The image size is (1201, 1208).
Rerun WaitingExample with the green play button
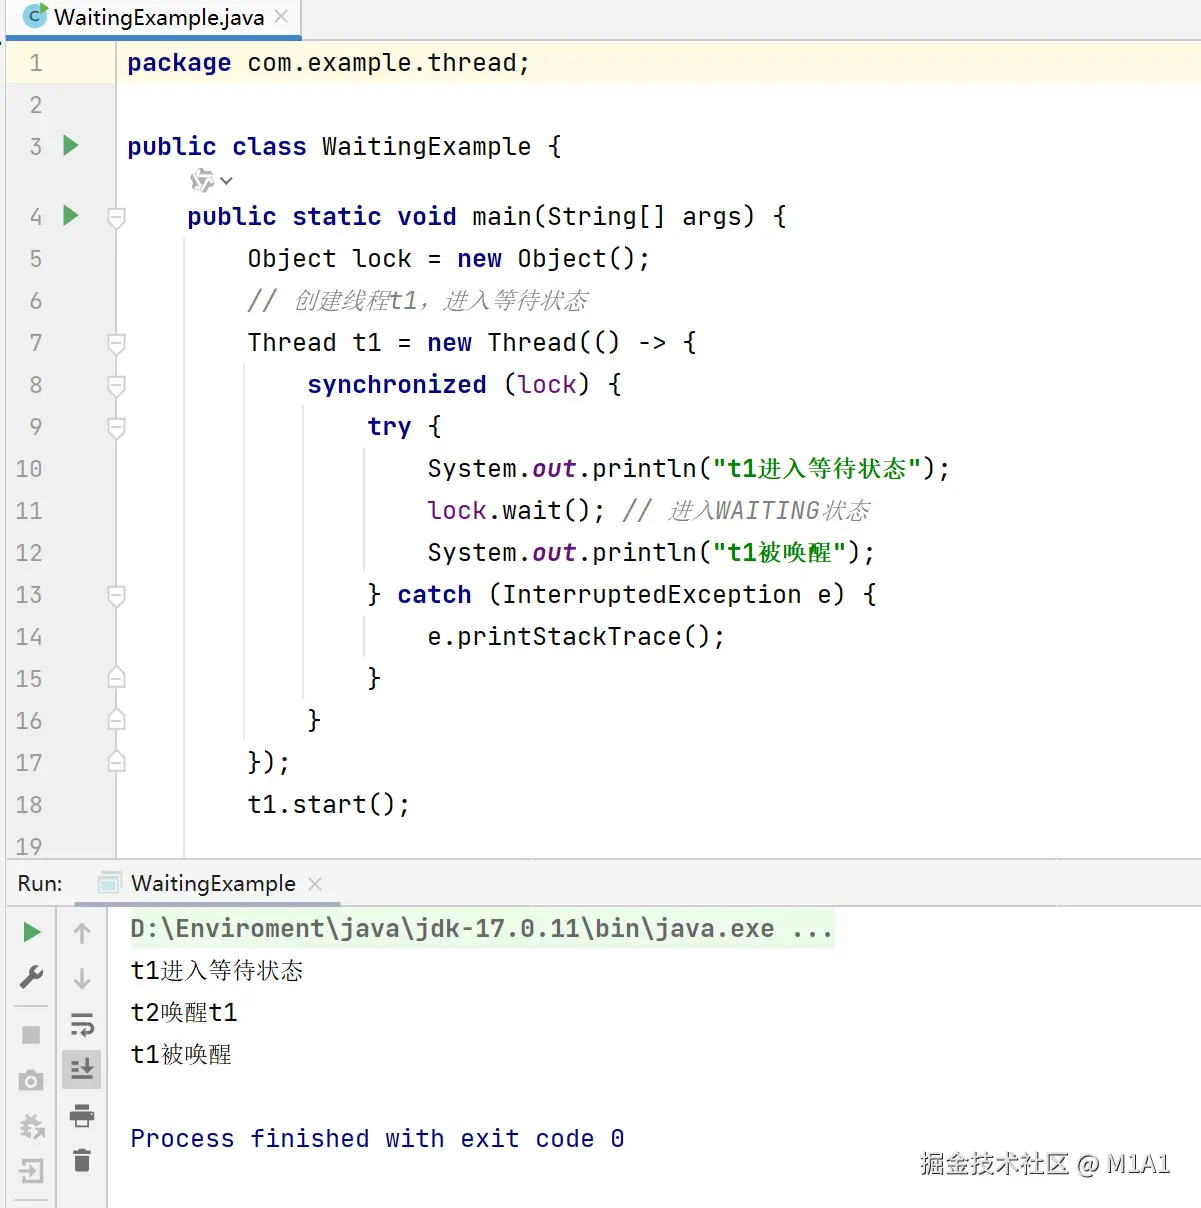(31, 932)
